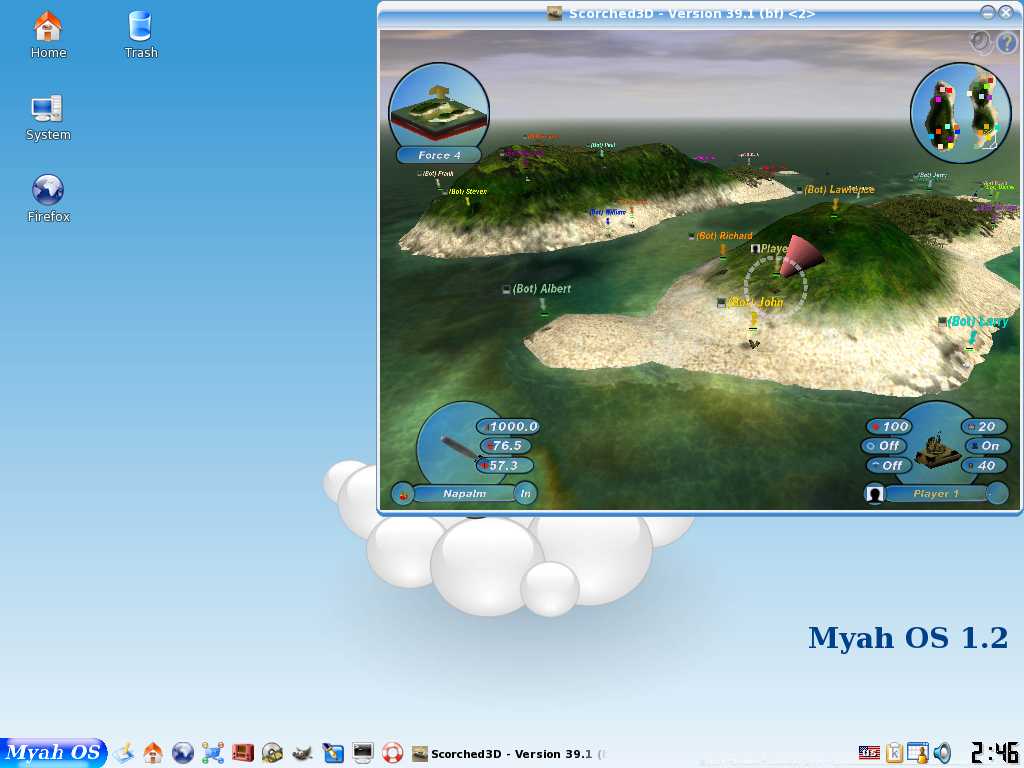Click the 40 fuel count
1024x768 pixels.
(984, 465)
